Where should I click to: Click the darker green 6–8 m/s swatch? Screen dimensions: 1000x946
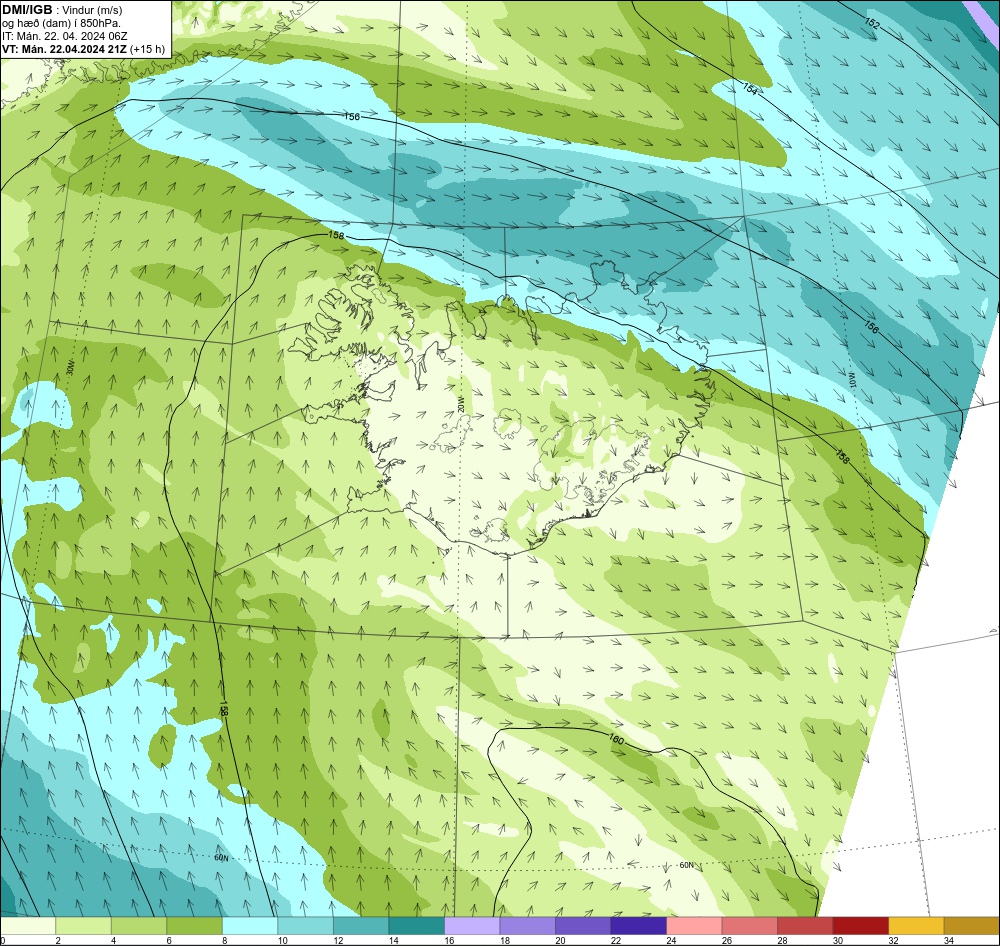point(195,926)
